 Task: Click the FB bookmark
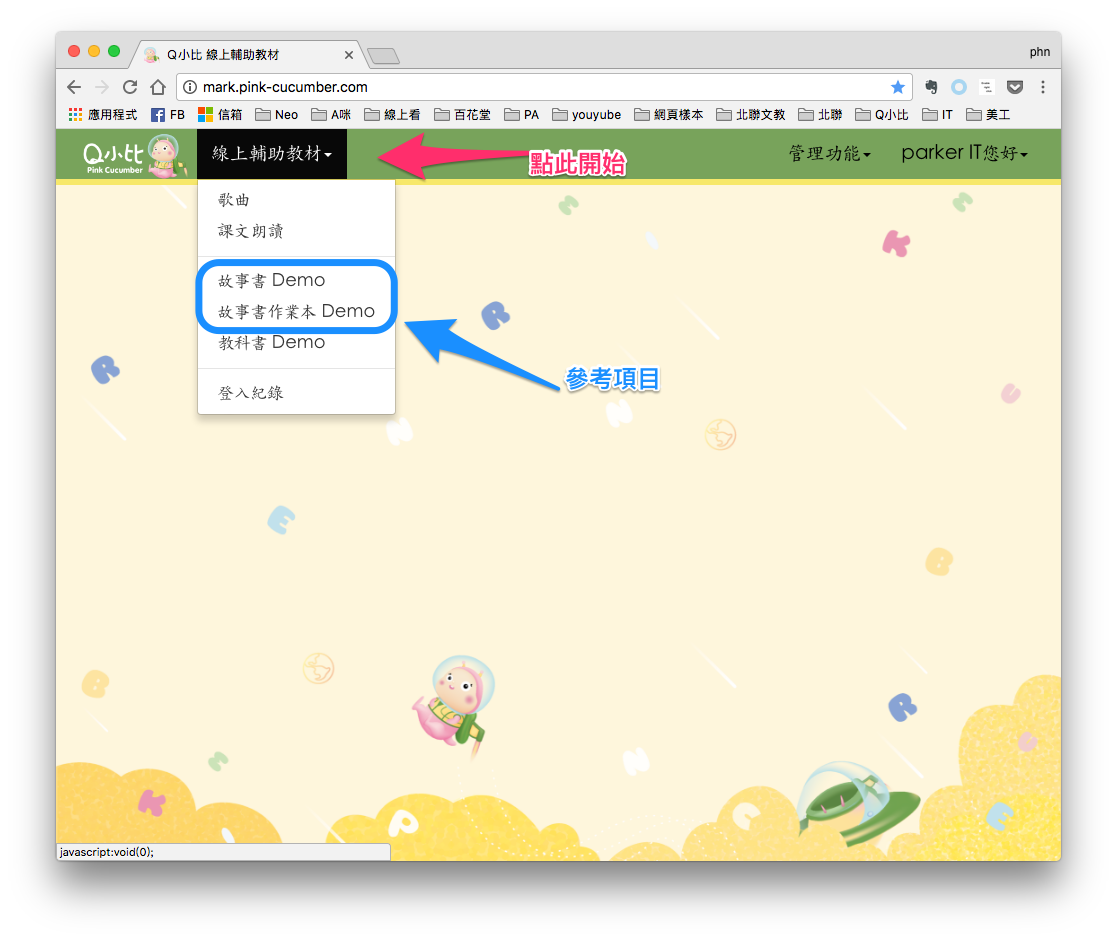tap(167, 115)
